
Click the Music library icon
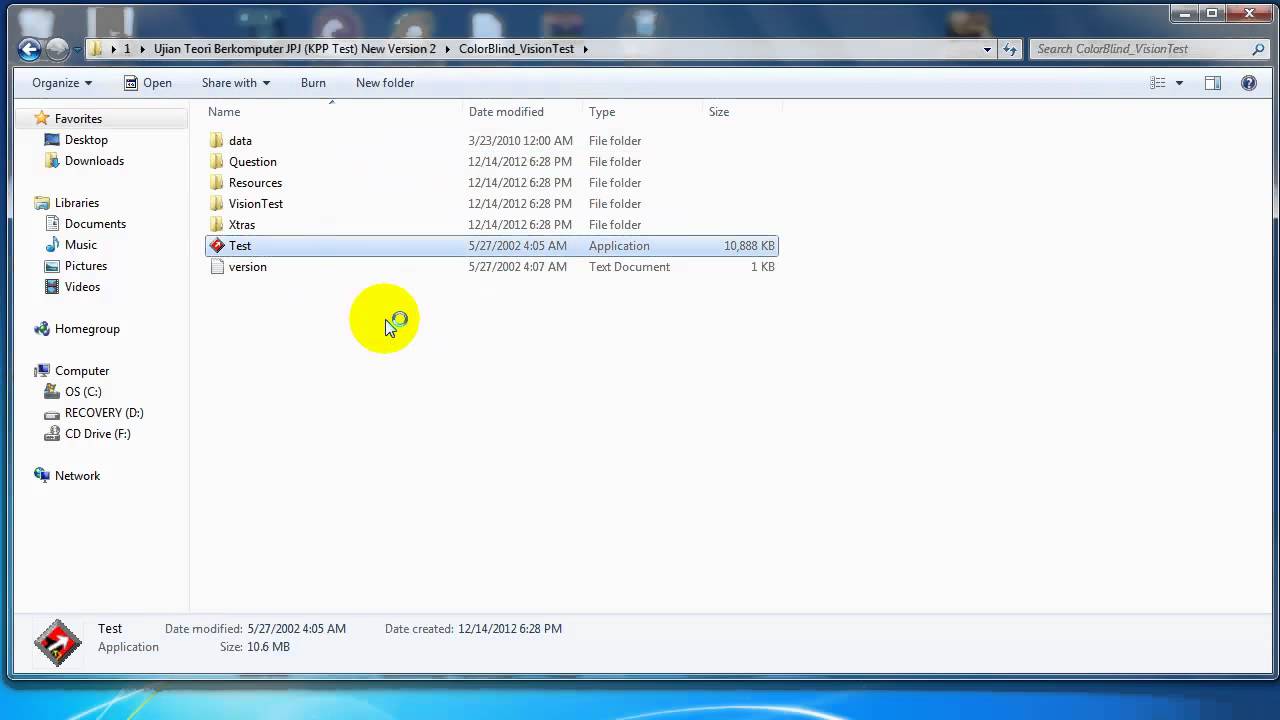(x=52, y=245)
